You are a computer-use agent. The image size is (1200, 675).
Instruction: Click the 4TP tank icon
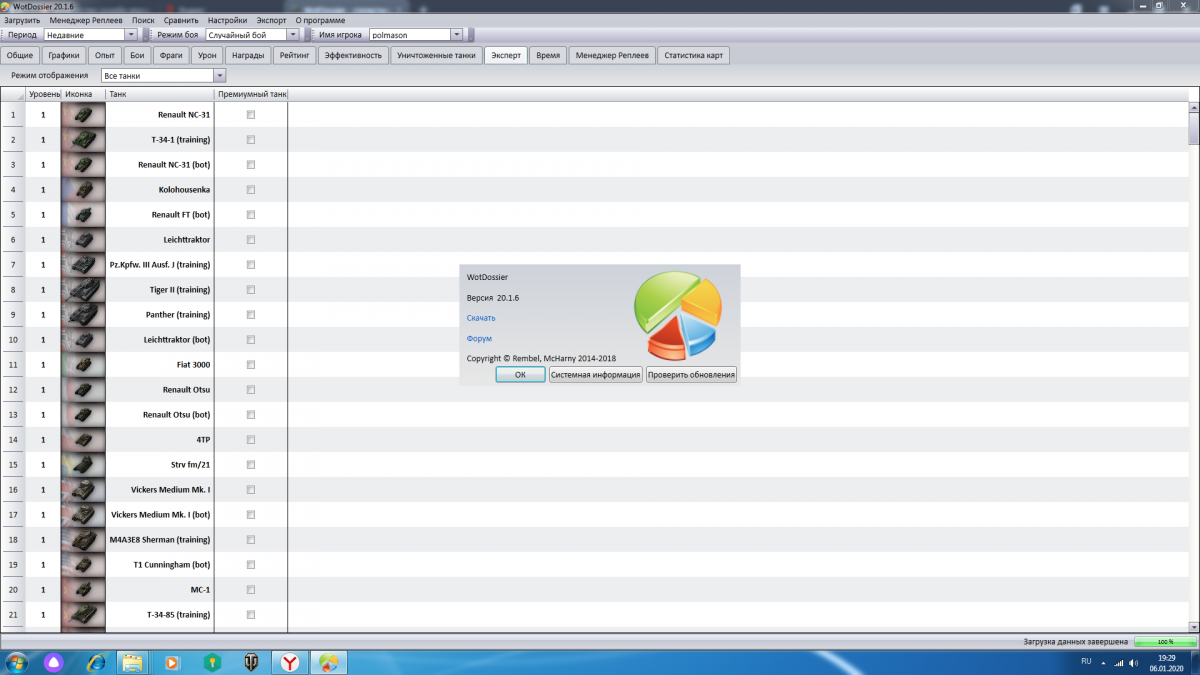[83, 440]
